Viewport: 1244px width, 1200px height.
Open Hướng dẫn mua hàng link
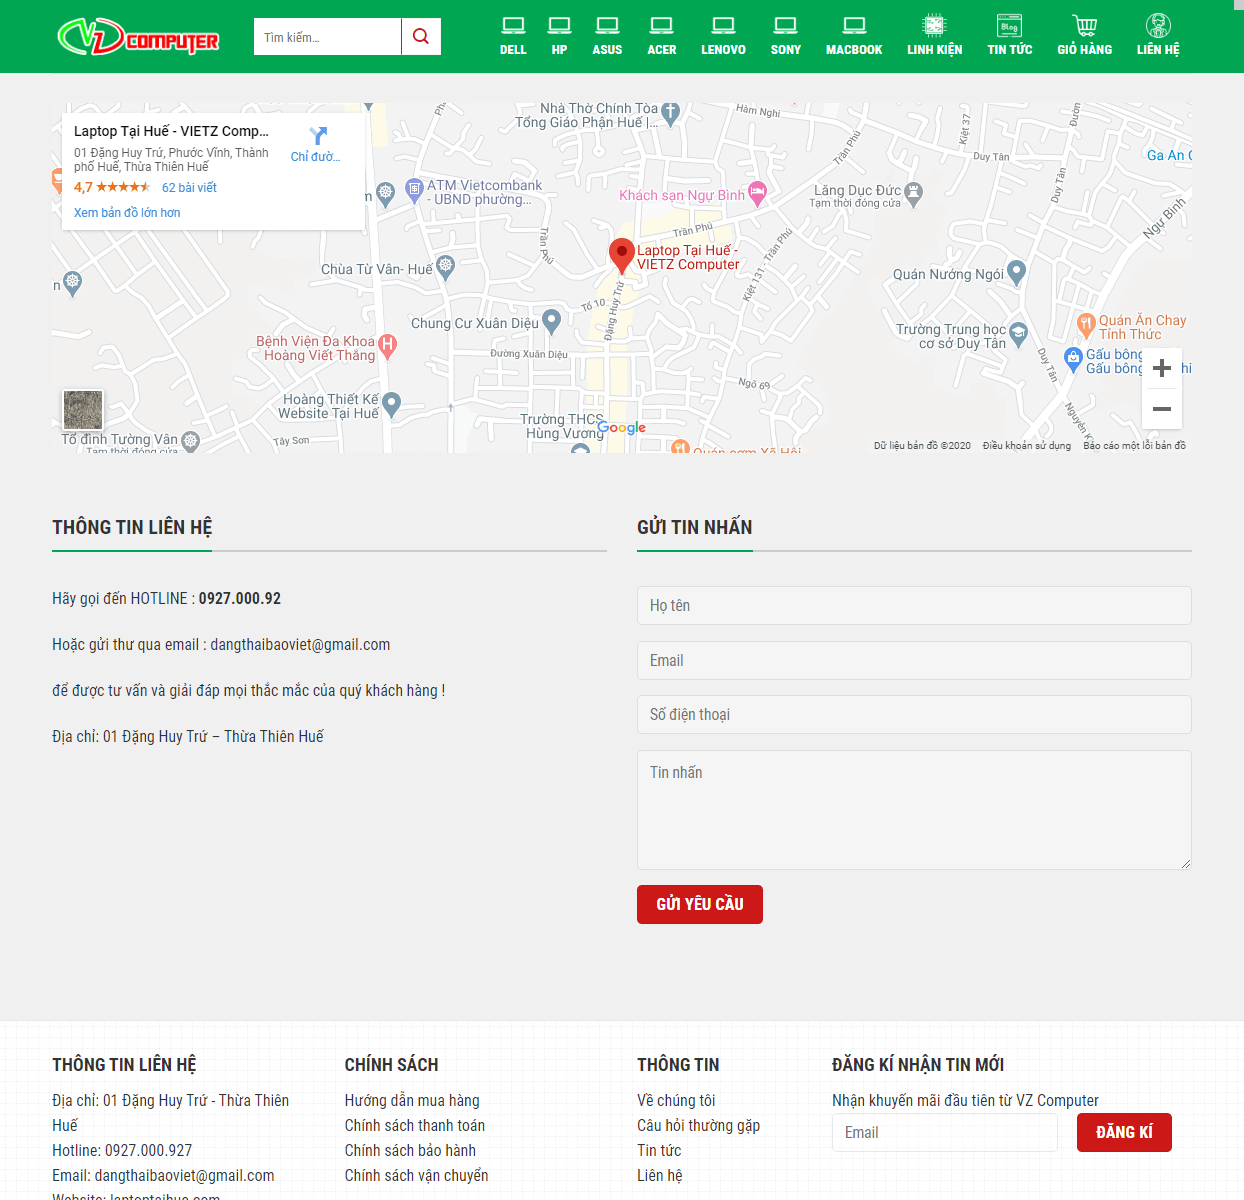coord(412,1101)
